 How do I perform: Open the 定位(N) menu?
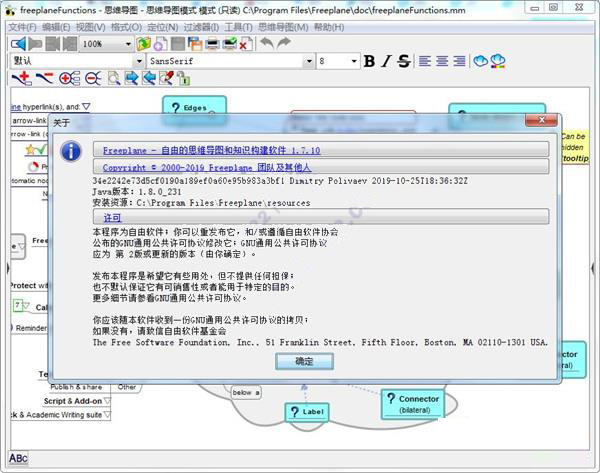coord(163,28)
